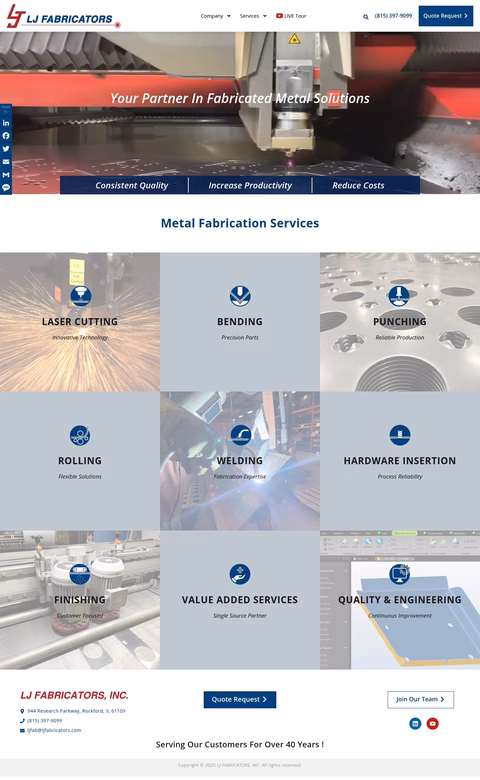Open the QUALITY & ENGINEERING heading
The image size is (480, 780).
(x=399, y=600)
